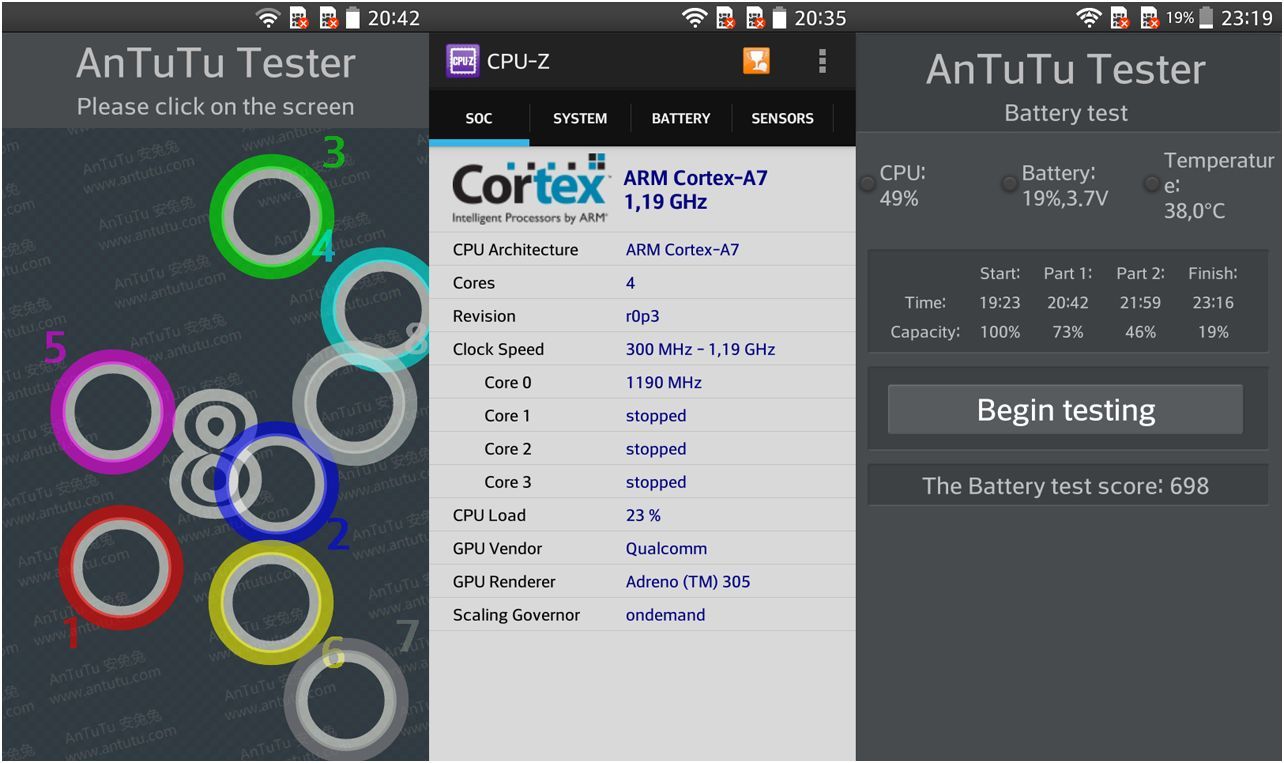Tap the CPU-Z app logo icon

[x=462, y=62]
